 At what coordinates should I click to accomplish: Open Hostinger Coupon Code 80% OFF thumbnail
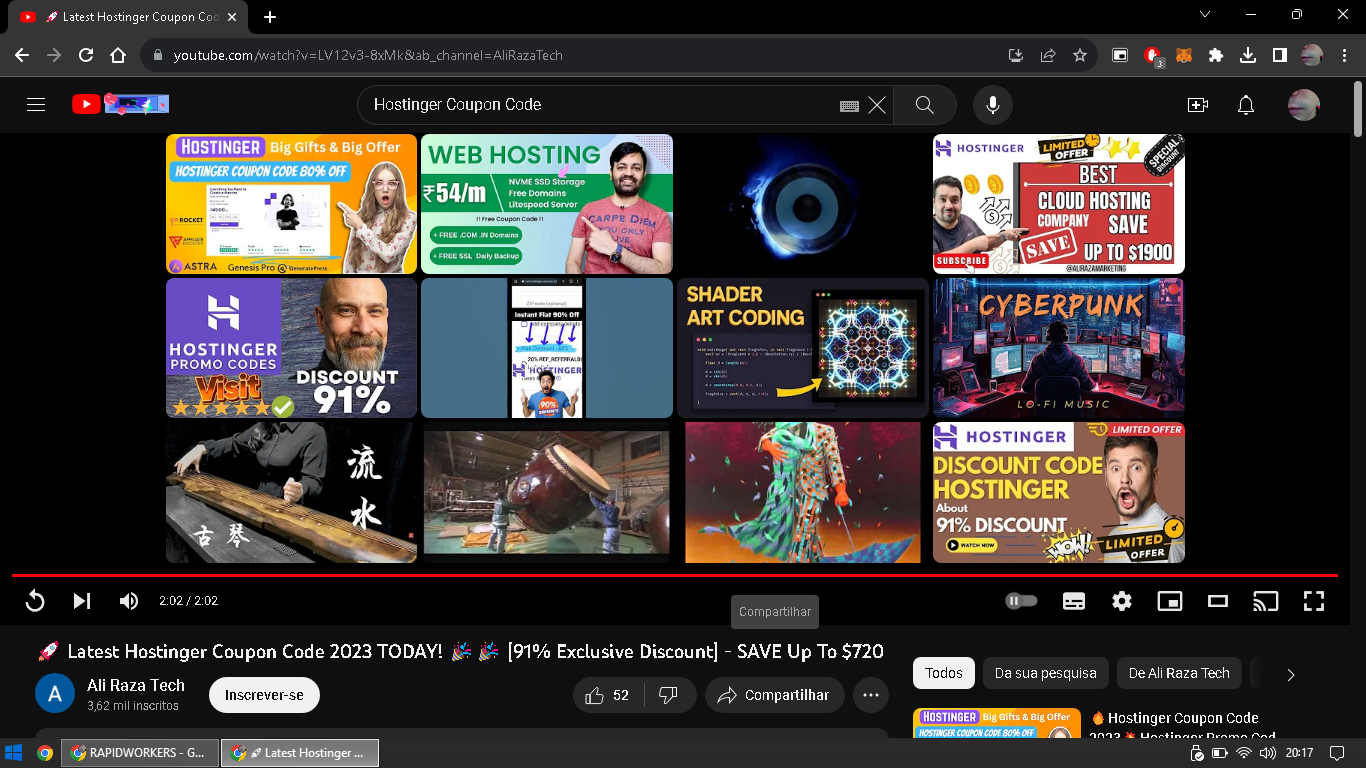291,204
